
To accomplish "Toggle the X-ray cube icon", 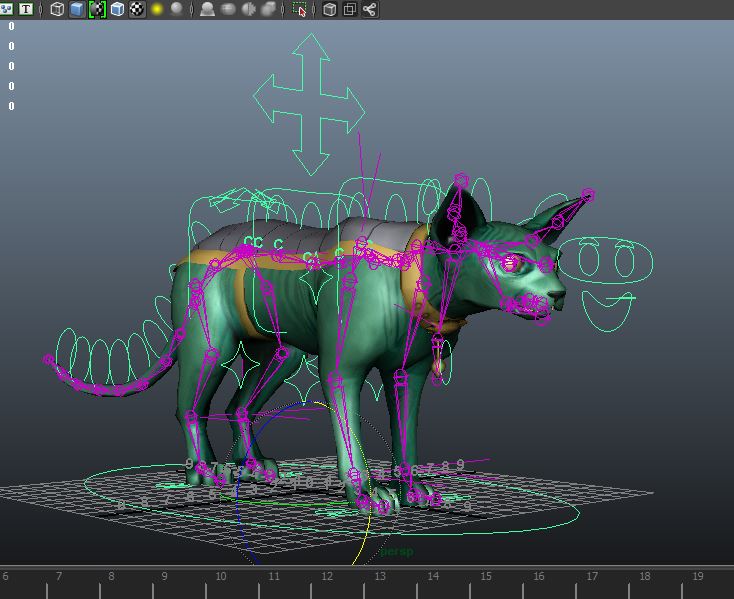I will coord(329,9).
